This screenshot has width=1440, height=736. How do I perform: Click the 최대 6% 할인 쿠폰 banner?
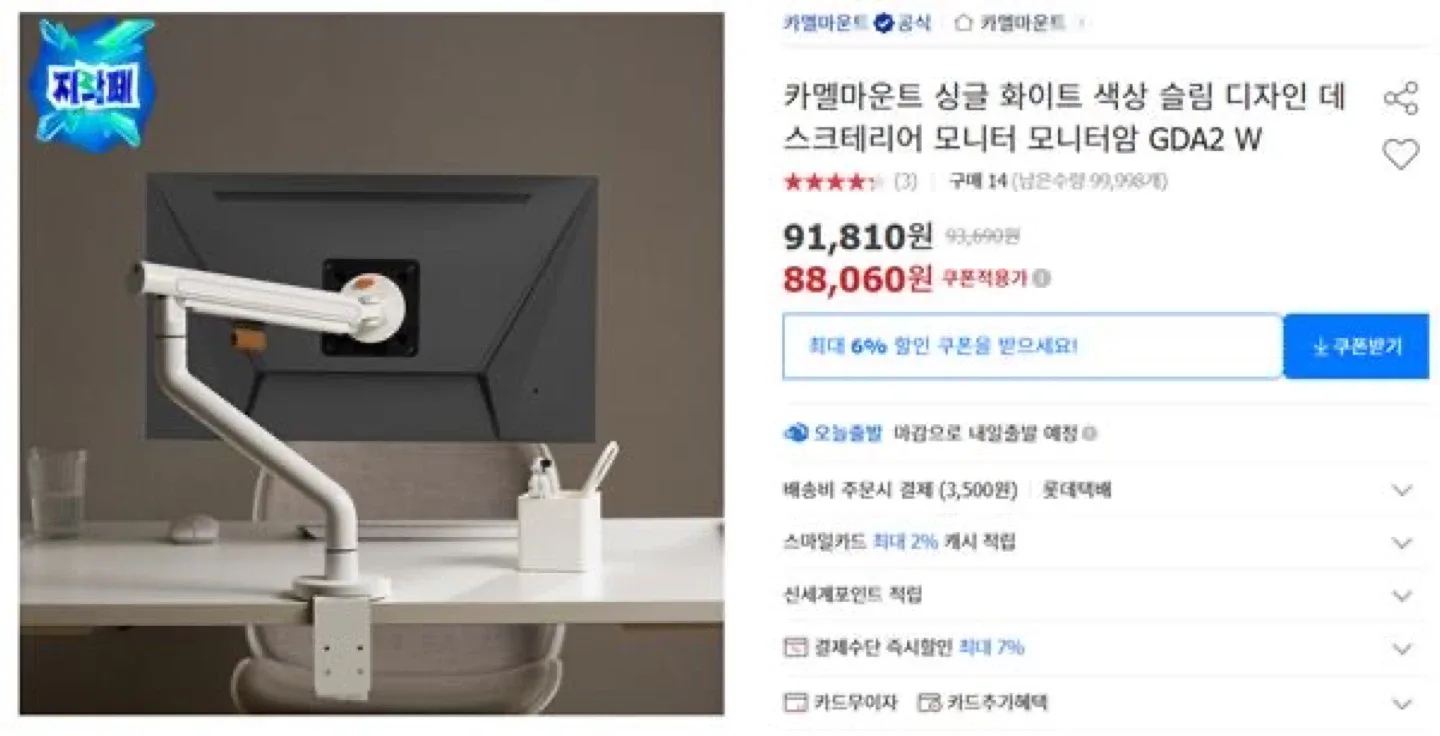click(x=1032, y=346)
